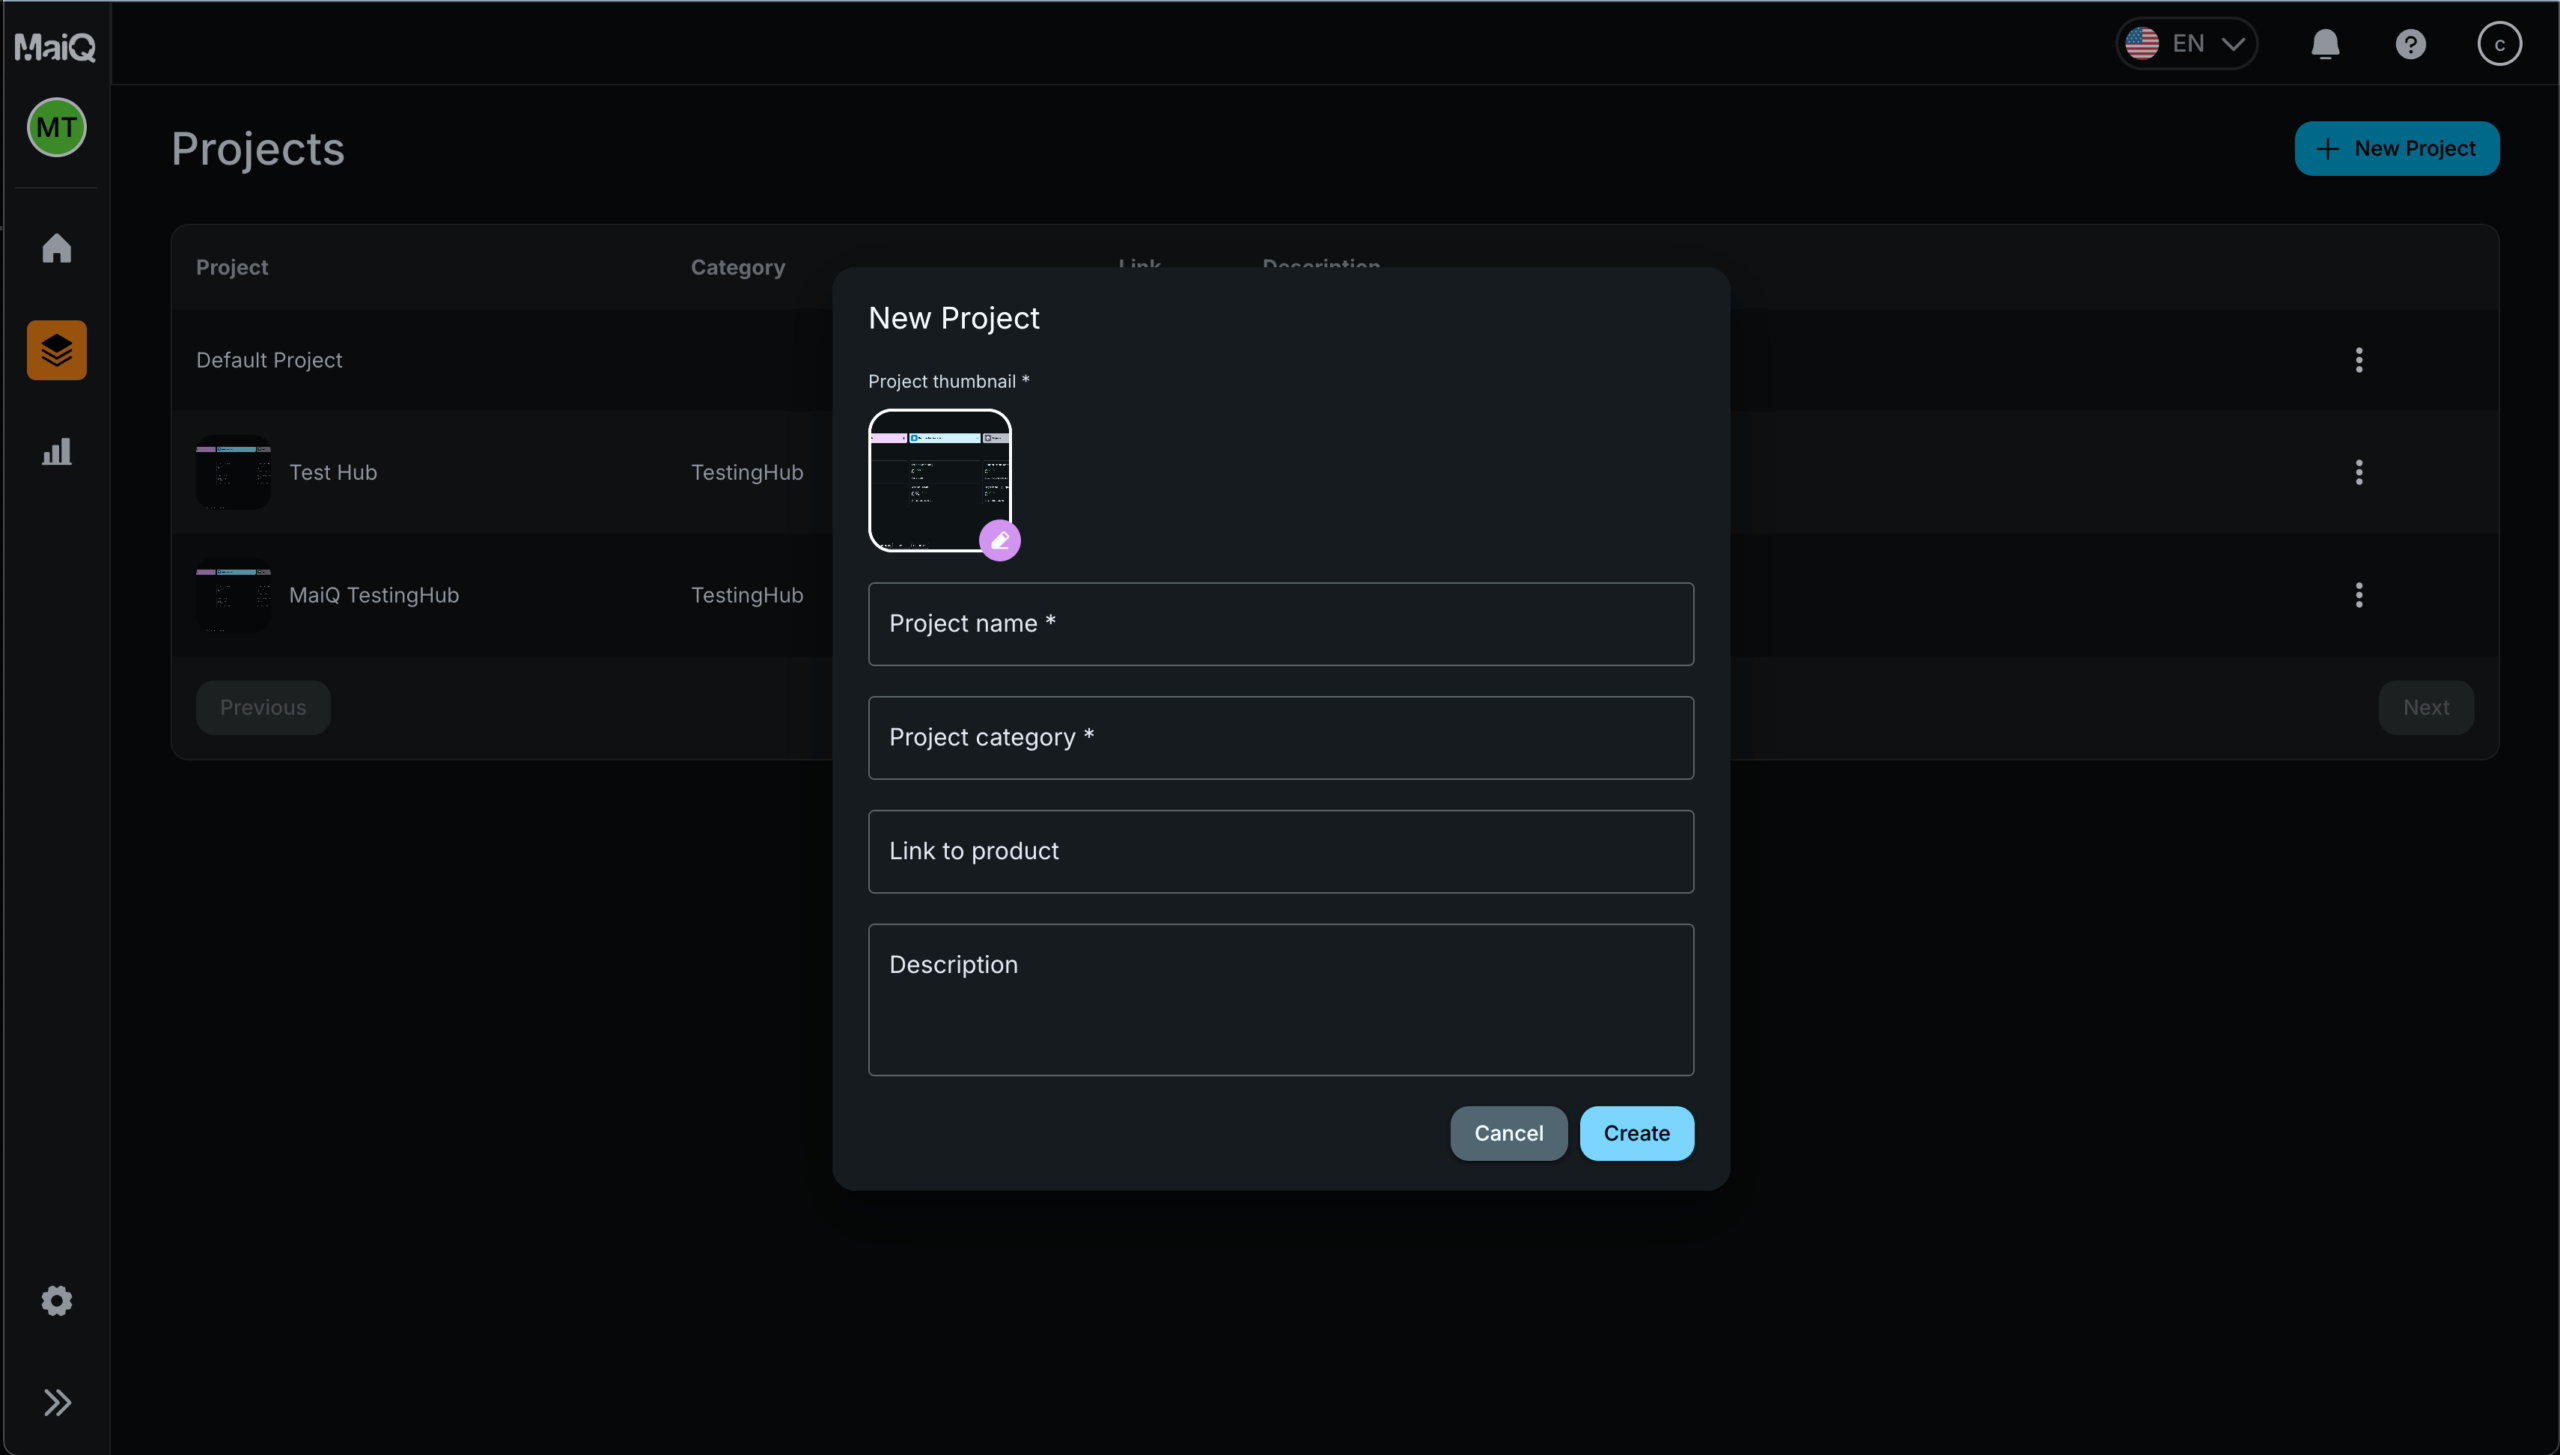This screenshot has width=2560, height=1455.
Task: Click into the Description text area
Action: 1280,999
